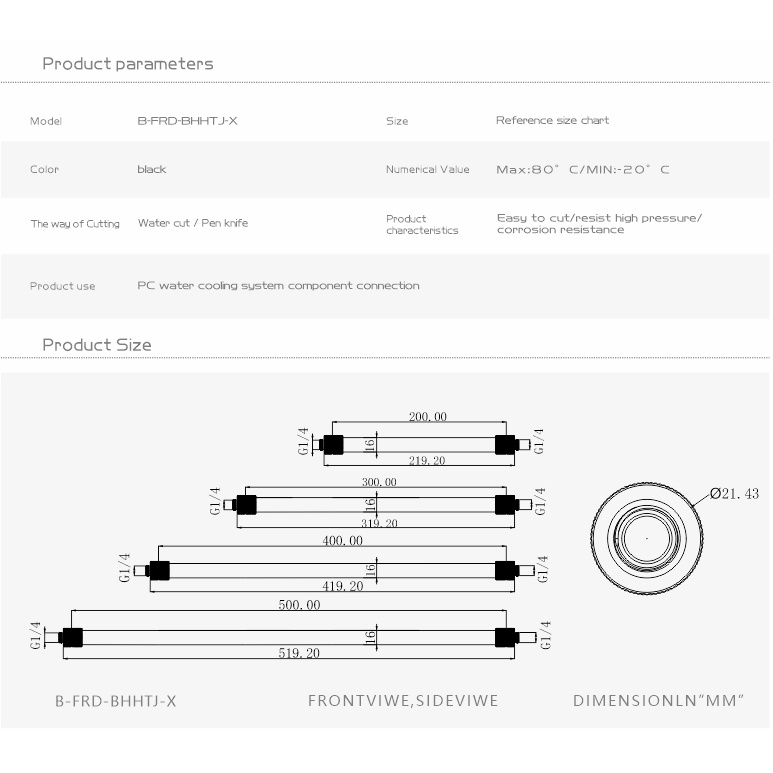Viewport: 773px width, 773px height.
Task: Click the 400.00 dimension label
Action: pyautogui.click(x=342, y=541)
